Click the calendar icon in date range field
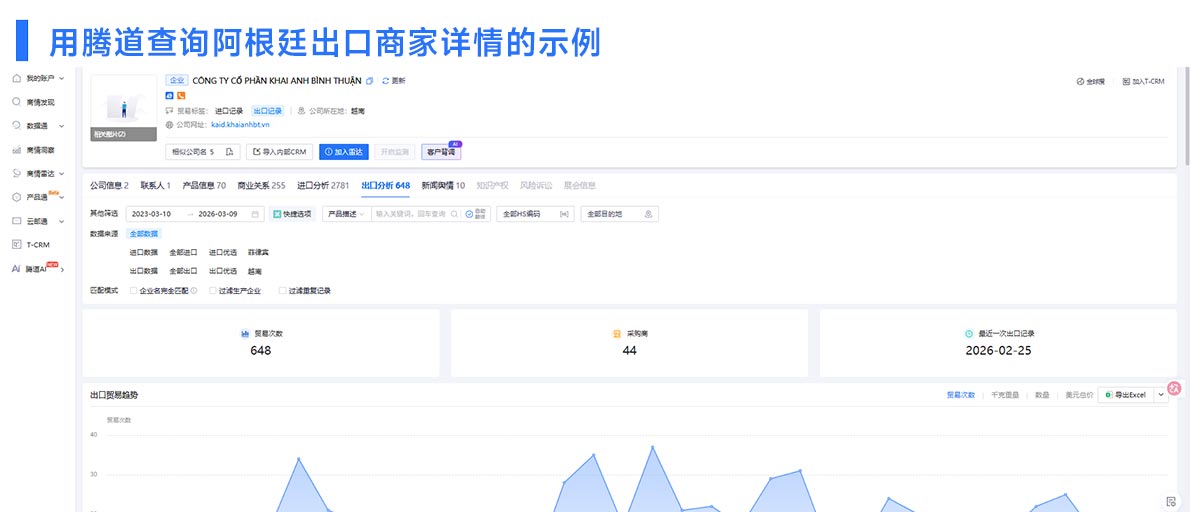The image size is (1190, 512). coord(256,214)
